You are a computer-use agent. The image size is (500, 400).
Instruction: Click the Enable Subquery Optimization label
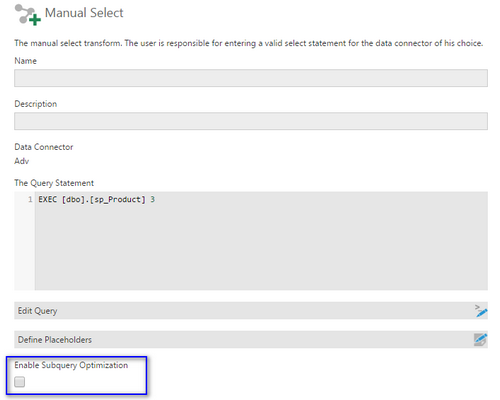click(71, 365)
